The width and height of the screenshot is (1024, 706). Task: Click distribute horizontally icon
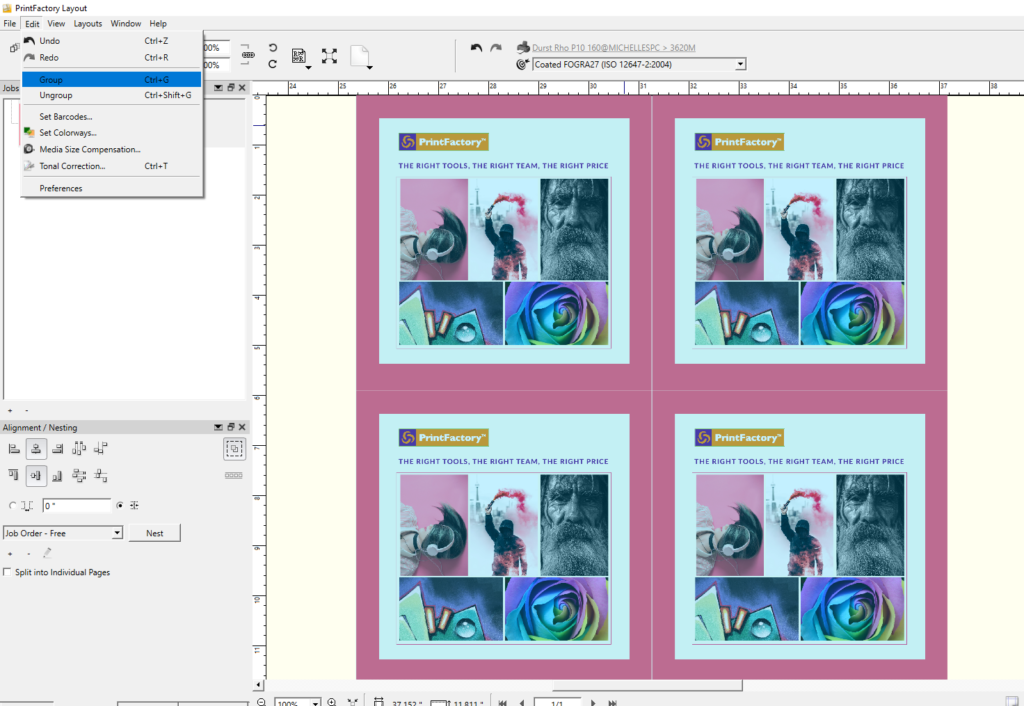[79, 449]
